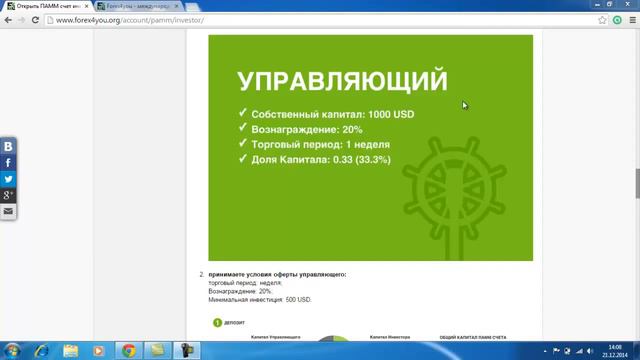The height and width of the screenshot is (360, 640).
Task: Click the 'Капитал Инвестора' label
Action: tap(390, 337)
